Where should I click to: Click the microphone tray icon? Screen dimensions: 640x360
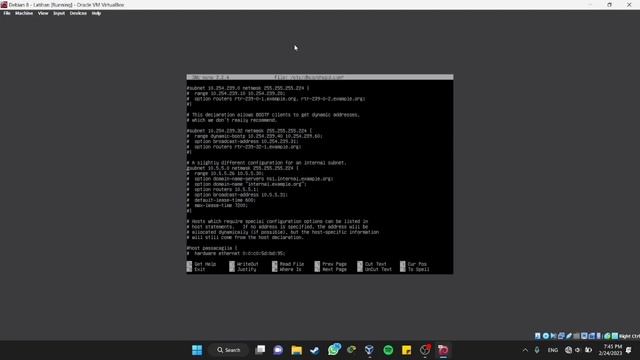coord(537,350)
